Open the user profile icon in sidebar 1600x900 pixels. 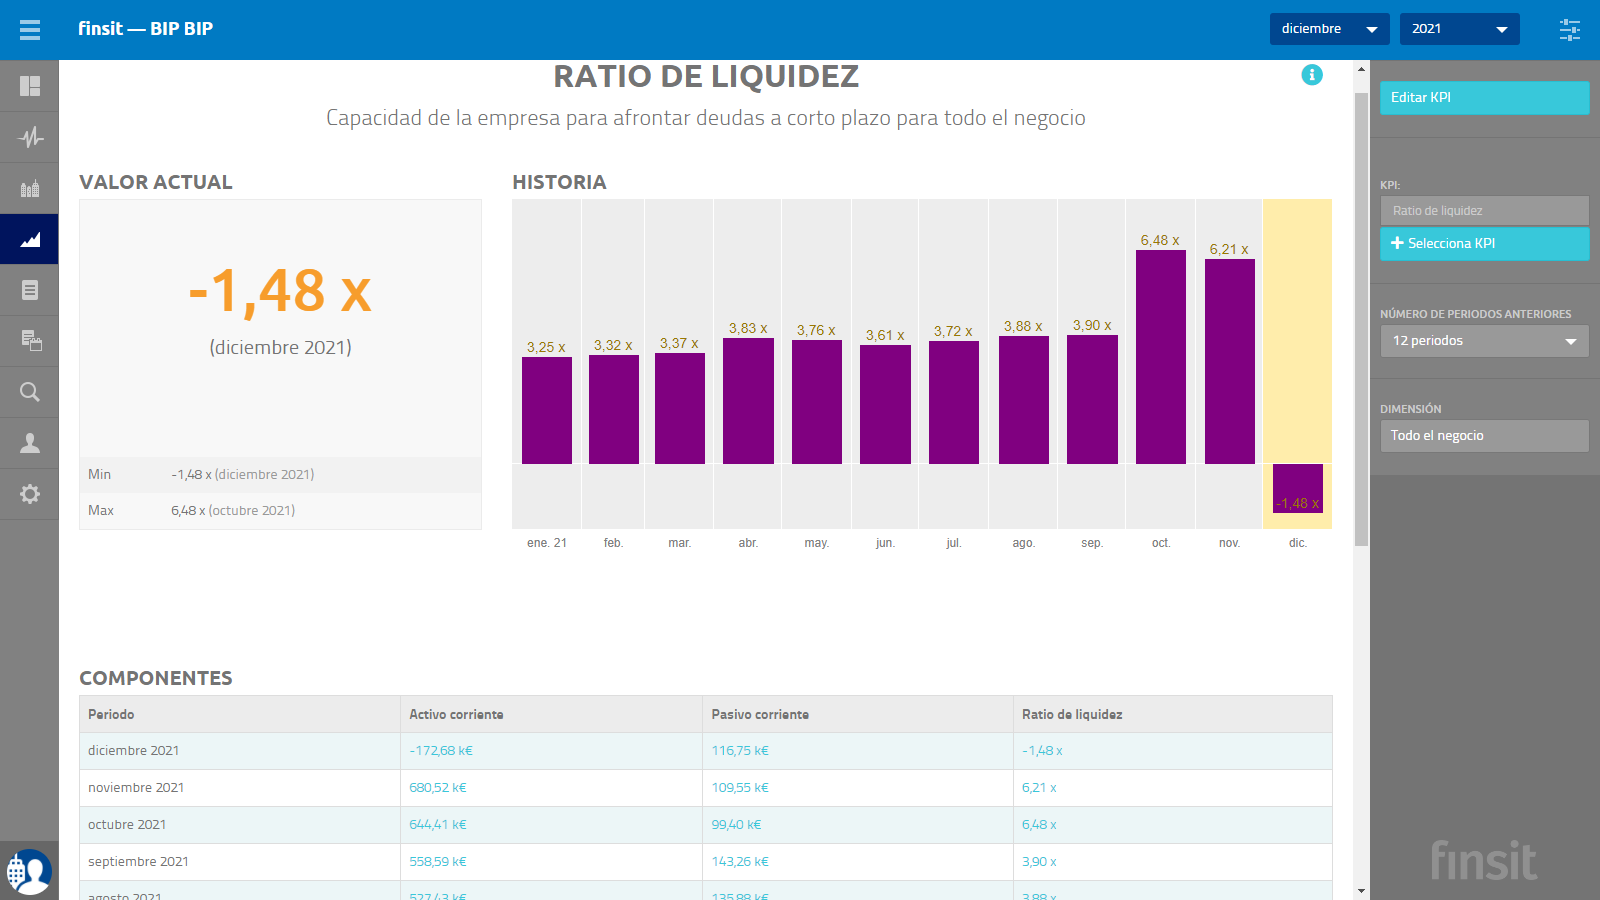point(30,443)
